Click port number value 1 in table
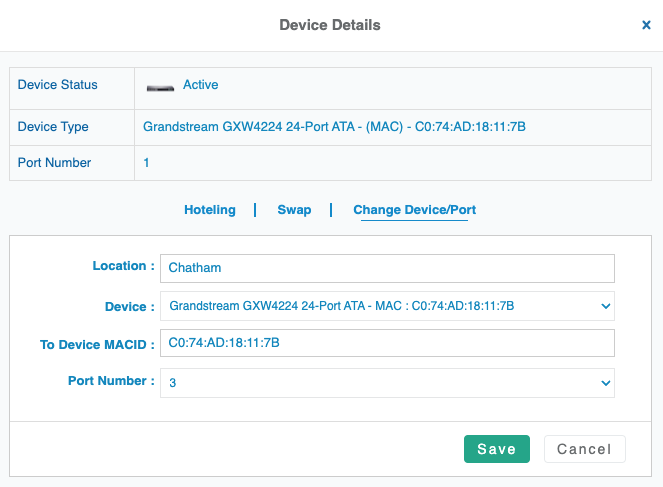The width and height of the screenshot is (663, 487). click(x=147, y=162)
